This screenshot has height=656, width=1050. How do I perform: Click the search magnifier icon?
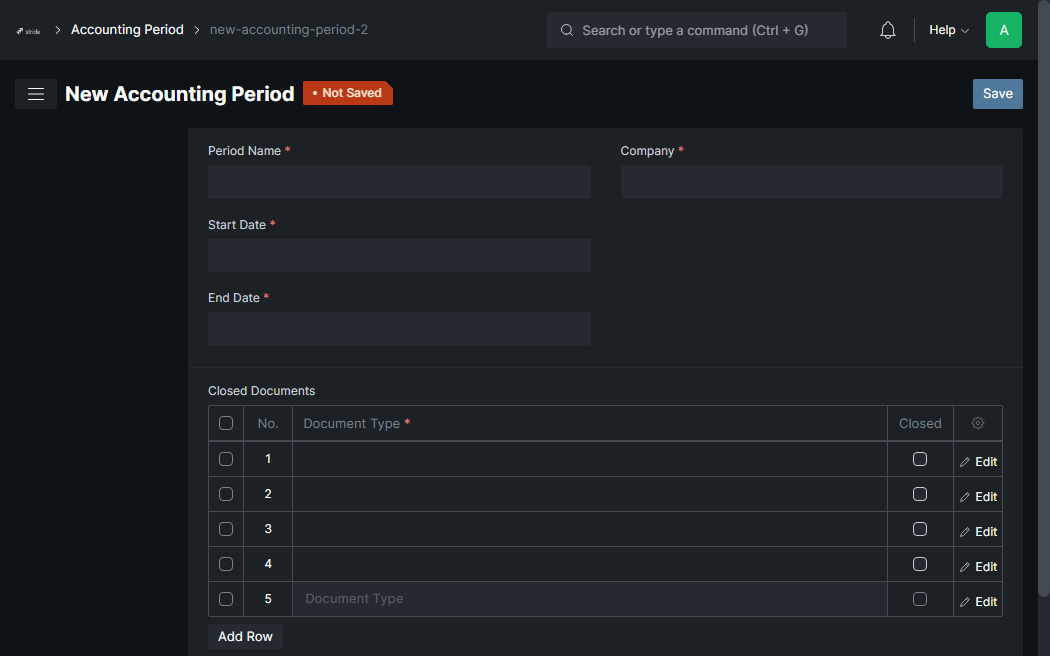pos(567,30)
